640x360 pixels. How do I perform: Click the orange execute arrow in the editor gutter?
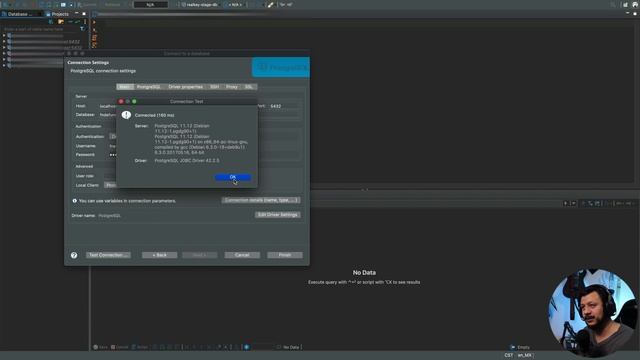pyautogui.click(x=94, y=22)
